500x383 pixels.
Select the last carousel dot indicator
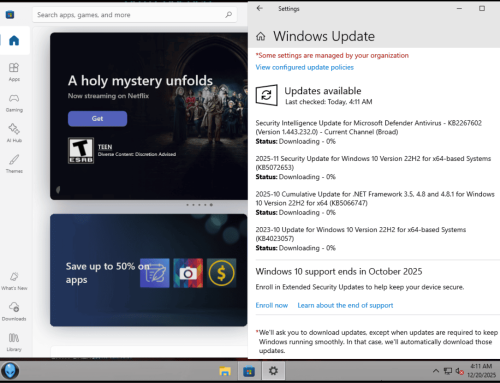click(211, 205)
